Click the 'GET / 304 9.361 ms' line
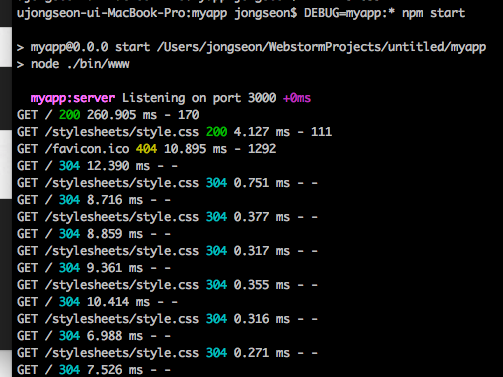 94,268
